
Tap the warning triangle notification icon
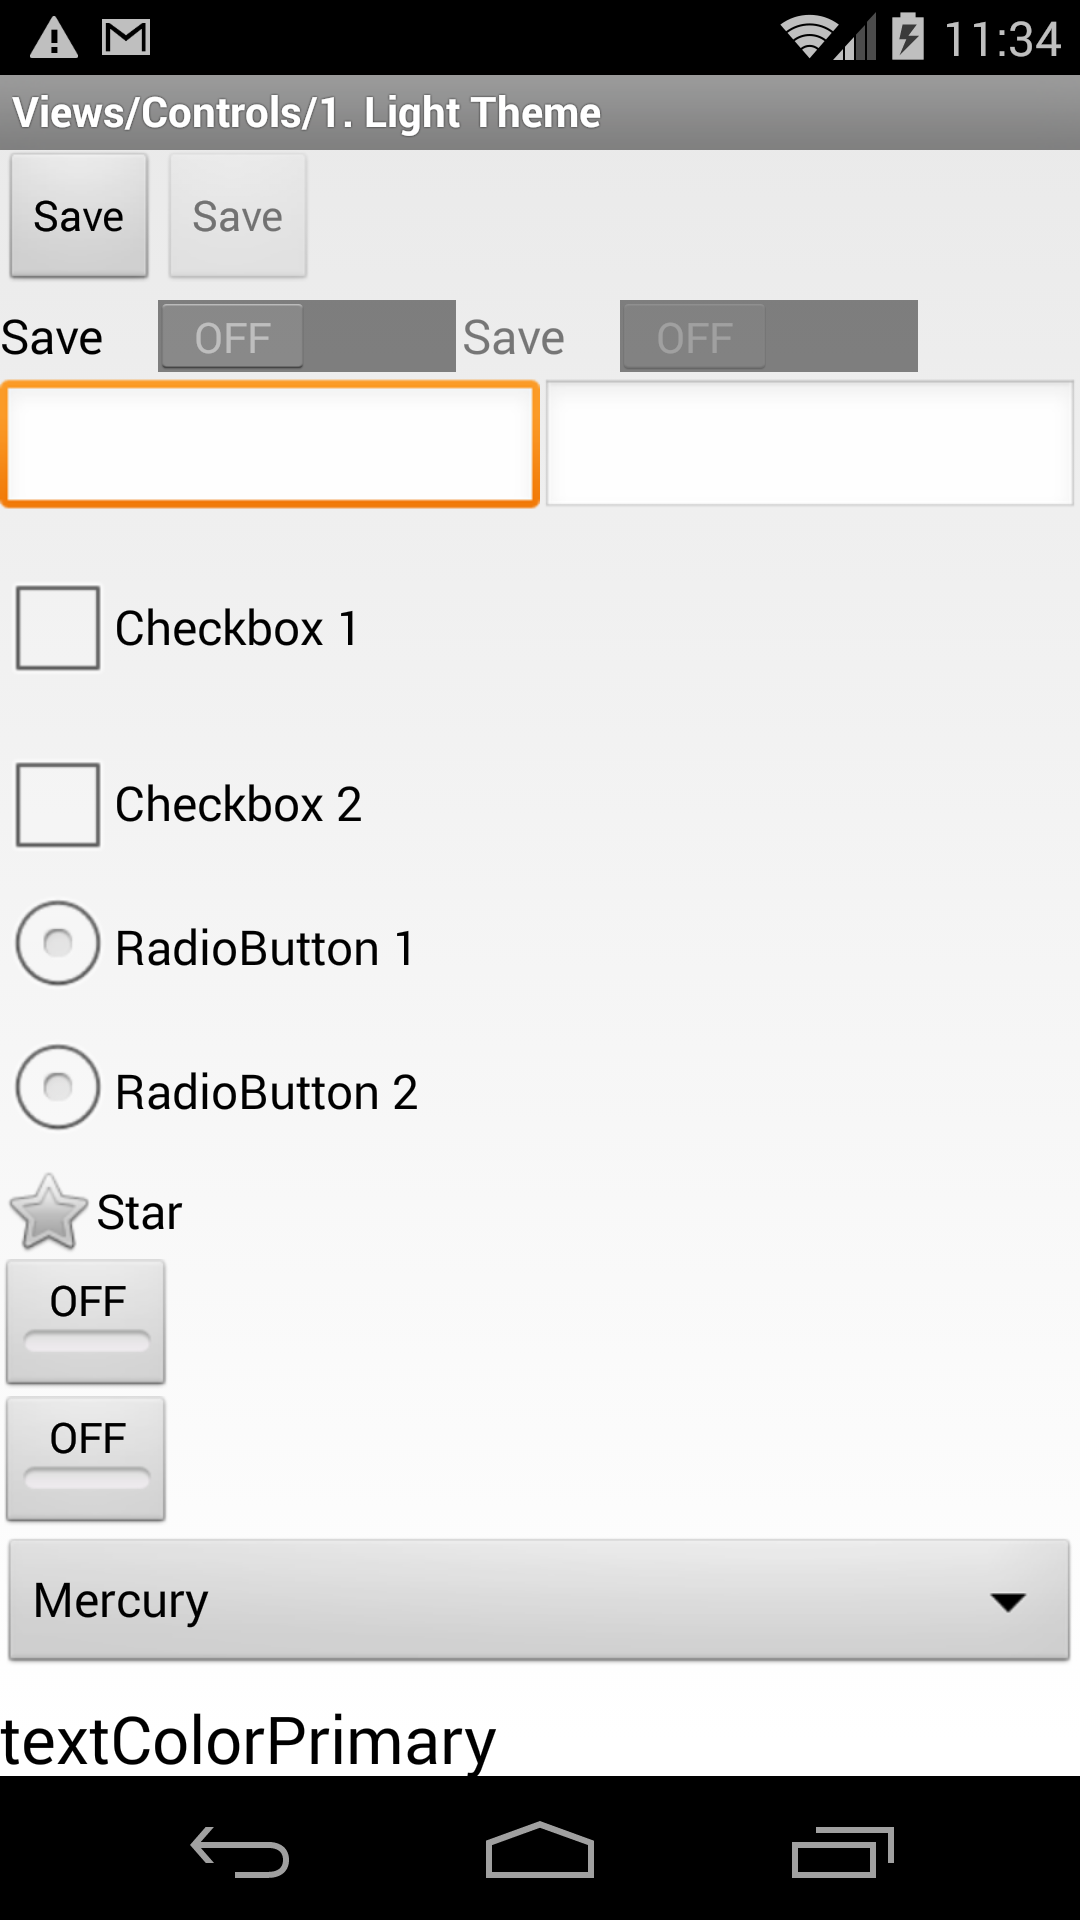point(54,38)
